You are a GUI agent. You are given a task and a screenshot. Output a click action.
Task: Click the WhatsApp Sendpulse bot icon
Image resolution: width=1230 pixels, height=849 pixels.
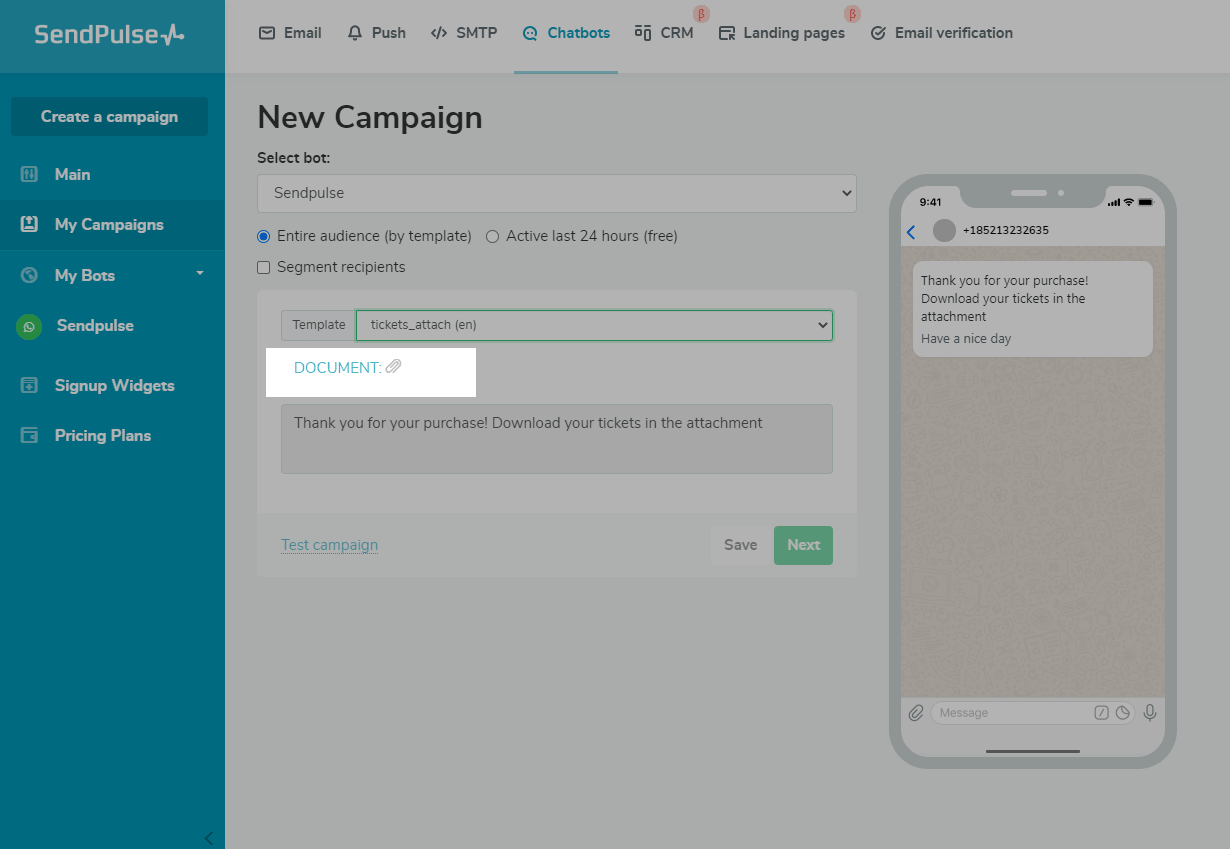(x=29, y=326)
